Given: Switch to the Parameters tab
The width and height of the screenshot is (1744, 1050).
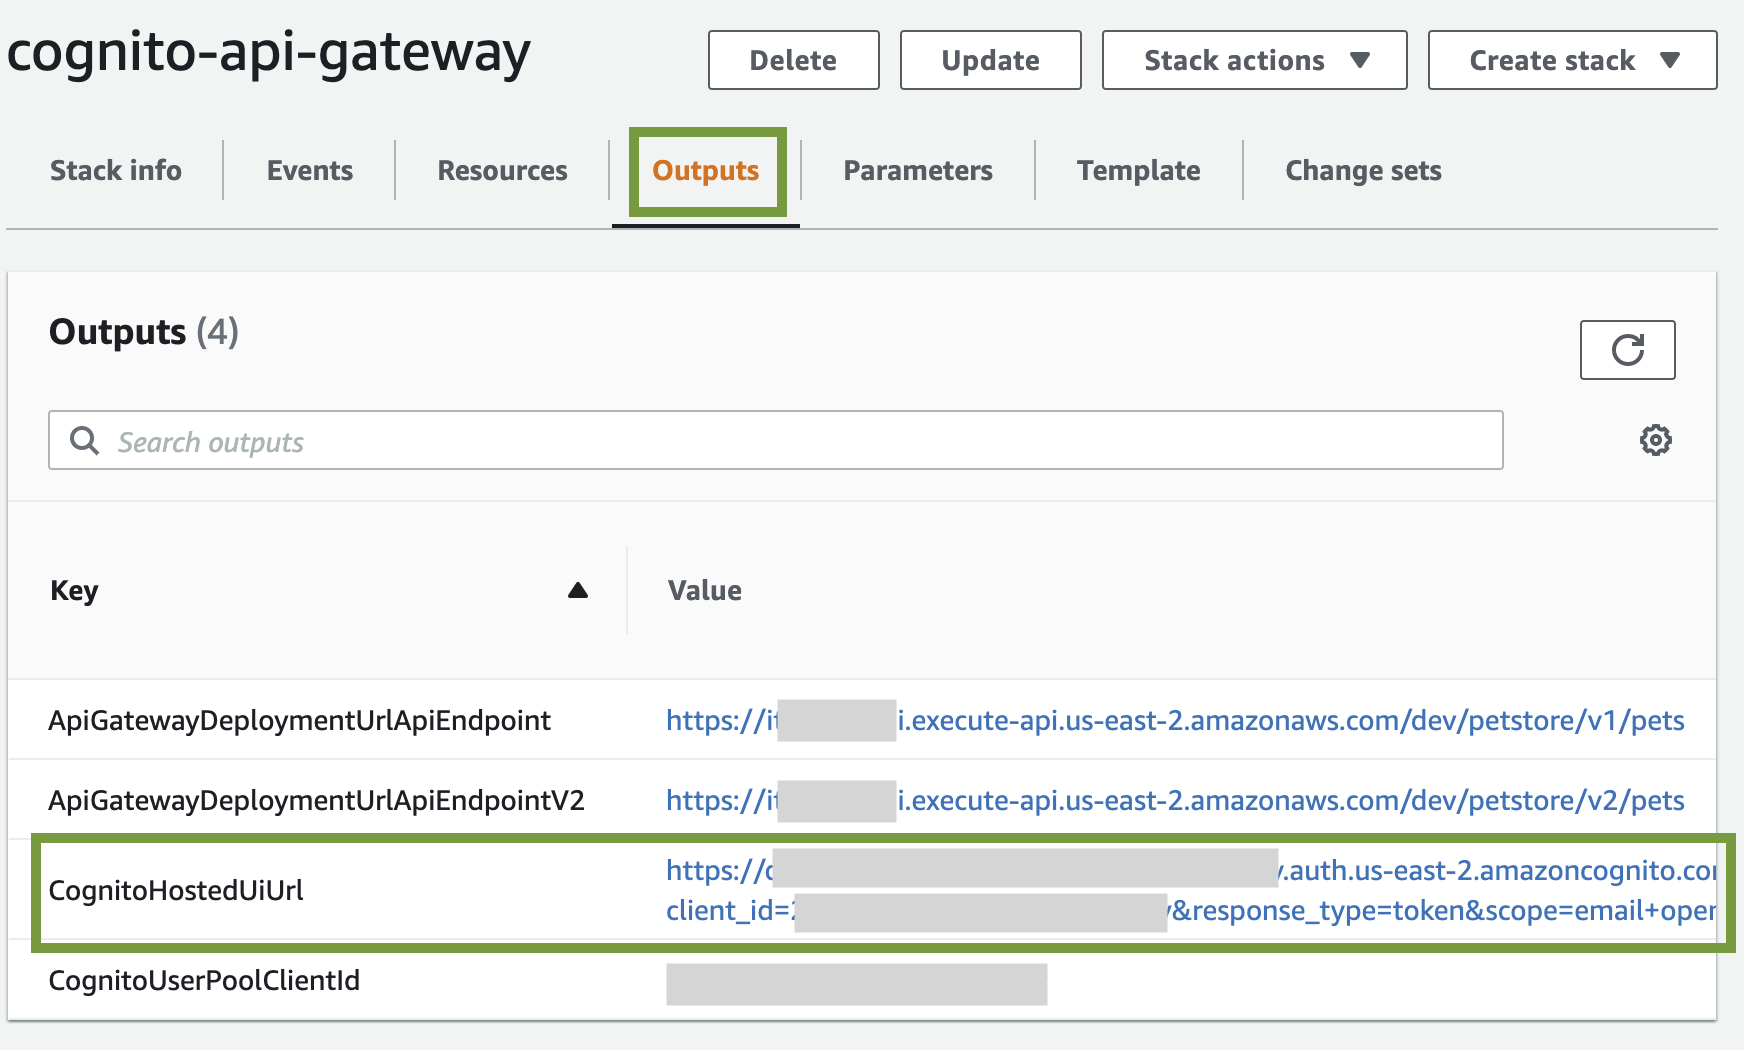Looking at the screenshot, I should (917, 170).
